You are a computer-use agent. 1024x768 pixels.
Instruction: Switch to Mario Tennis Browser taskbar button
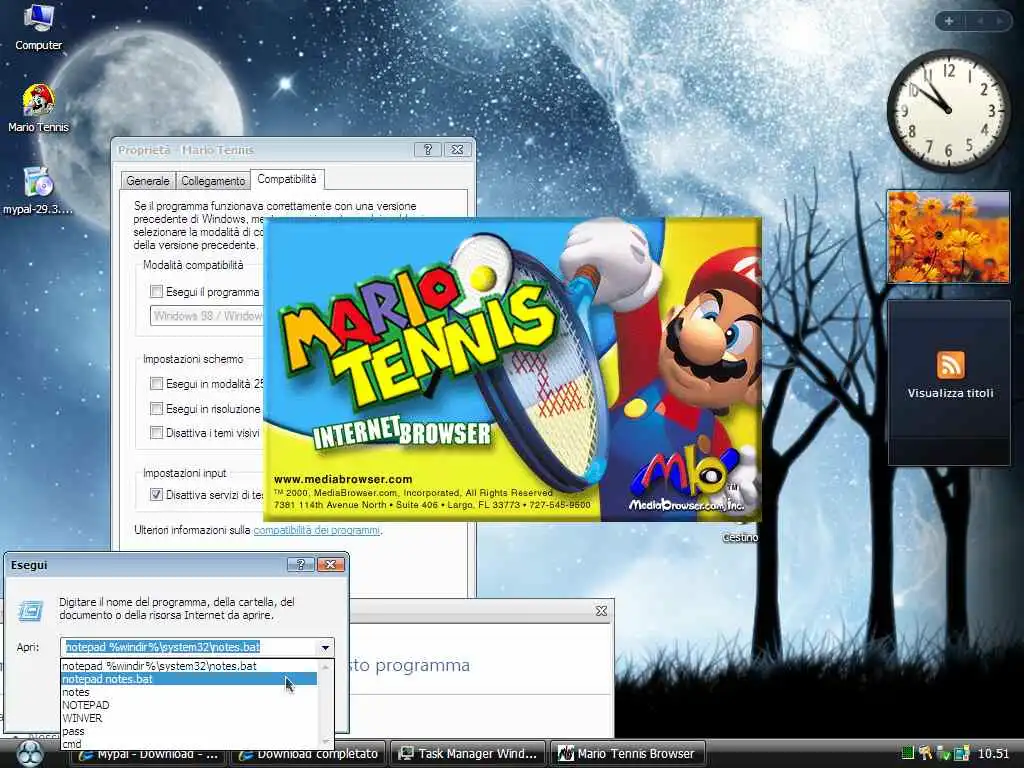click(630, 754)
